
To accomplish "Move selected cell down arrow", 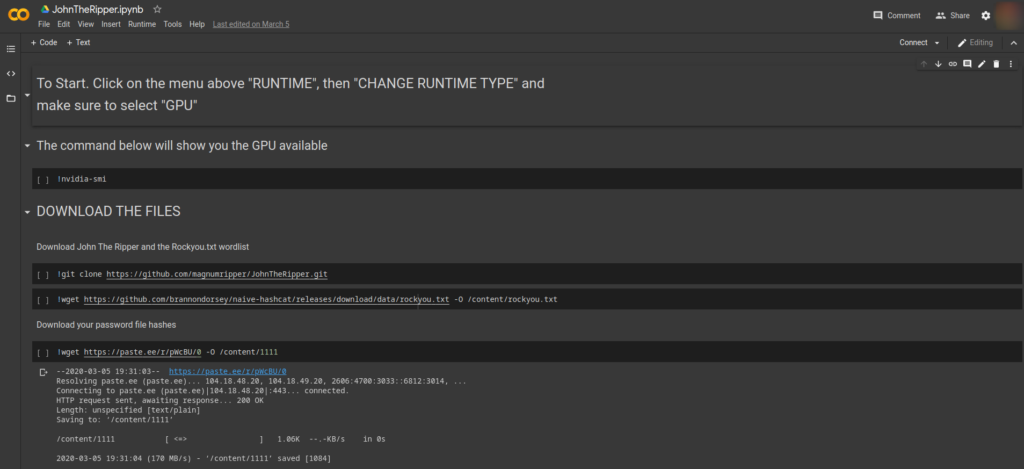I will point(938,64).
